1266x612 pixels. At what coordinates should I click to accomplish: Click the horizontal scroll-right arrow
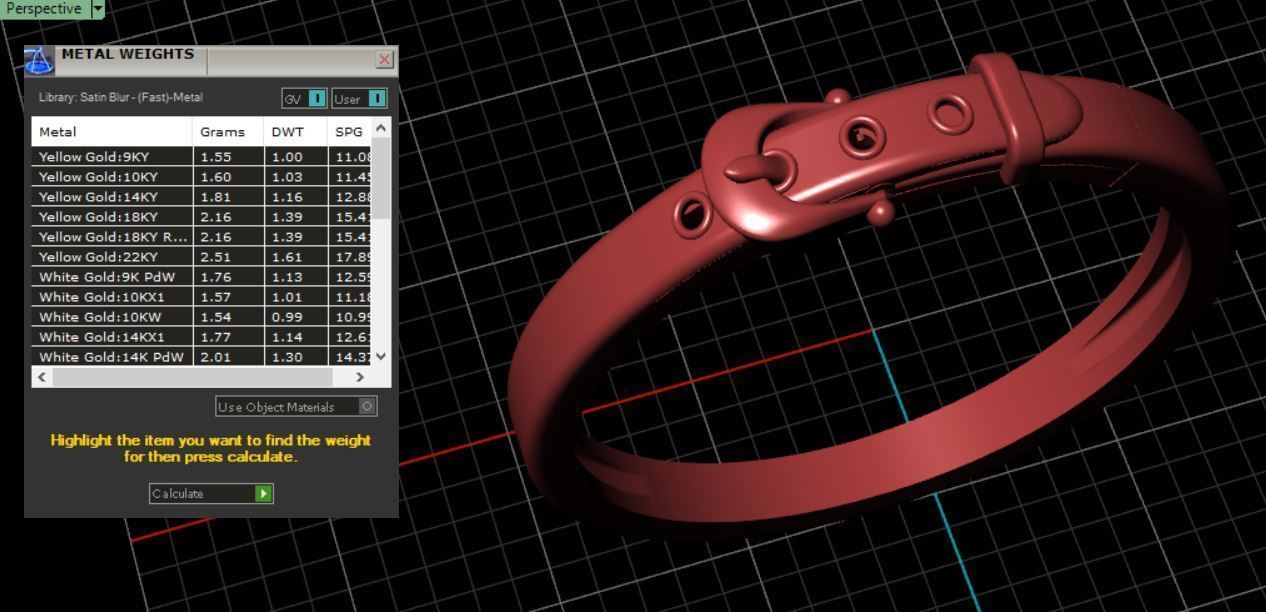click(x=361, y=377)
